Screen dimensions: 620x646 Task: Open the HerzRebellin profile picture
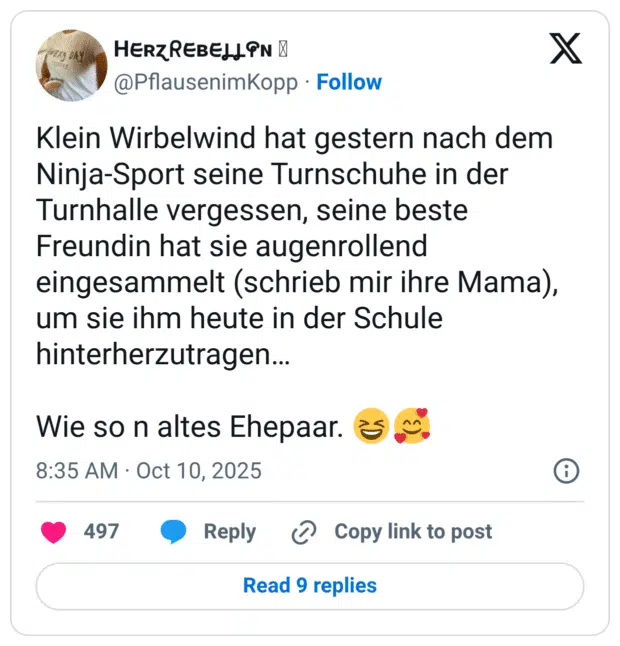click(71, 65)
